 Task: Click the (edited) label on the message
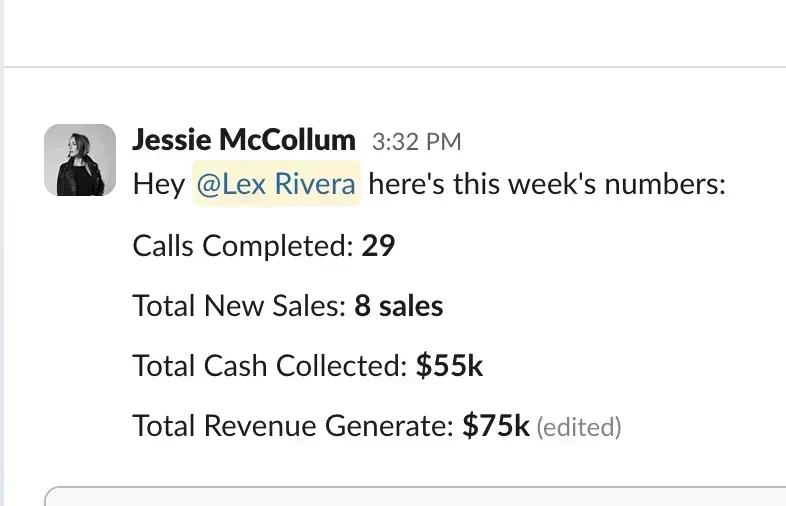[579, 428]
